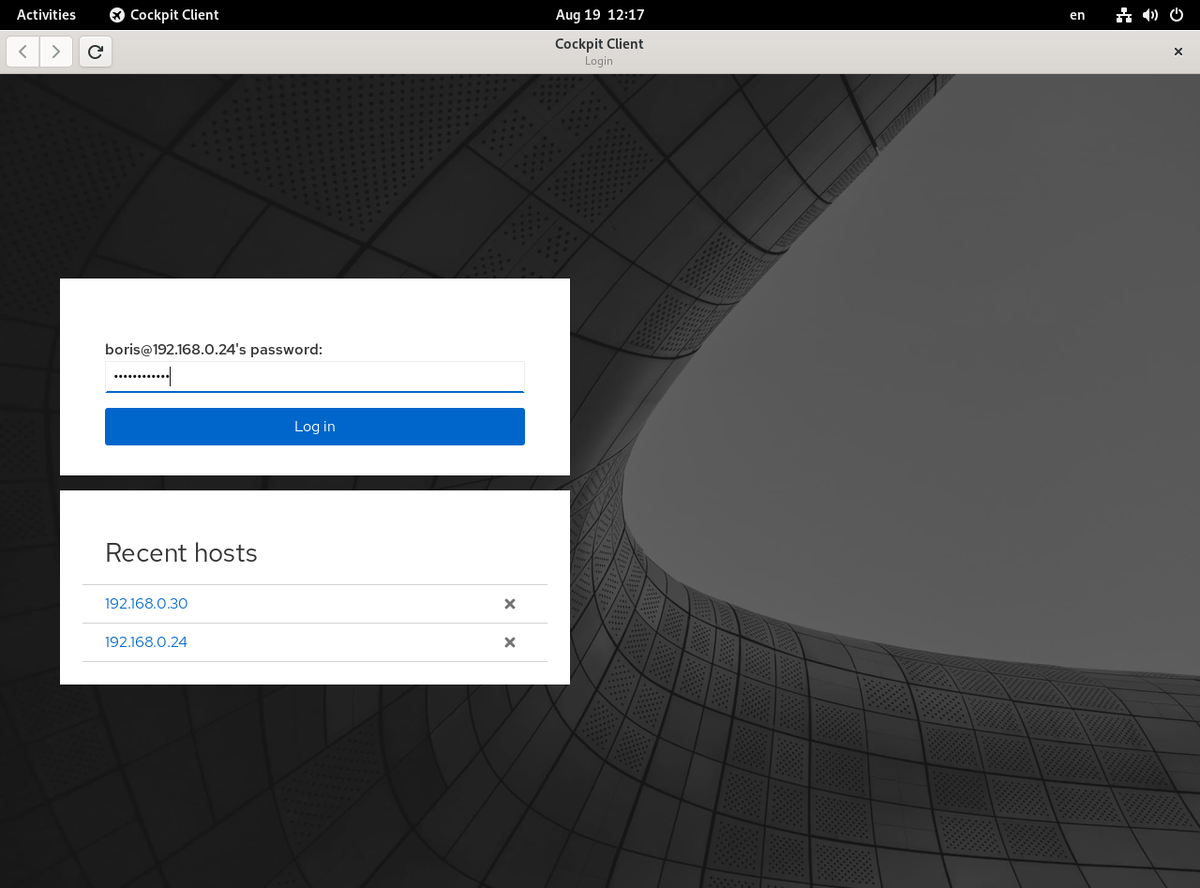Click the network status icon
1200x888 pixels.
1124,15
